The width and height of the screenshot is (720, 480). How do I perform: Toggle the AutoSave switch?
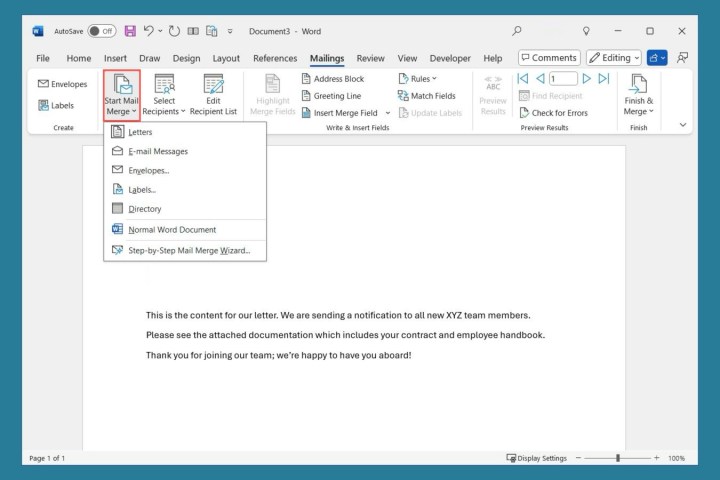pos(101,31)
